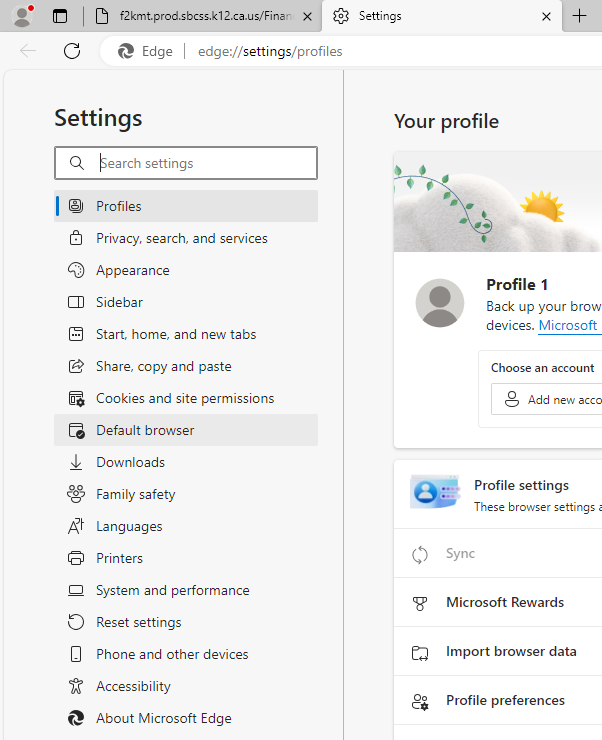Go to System and performance settings

coord(172,590)
